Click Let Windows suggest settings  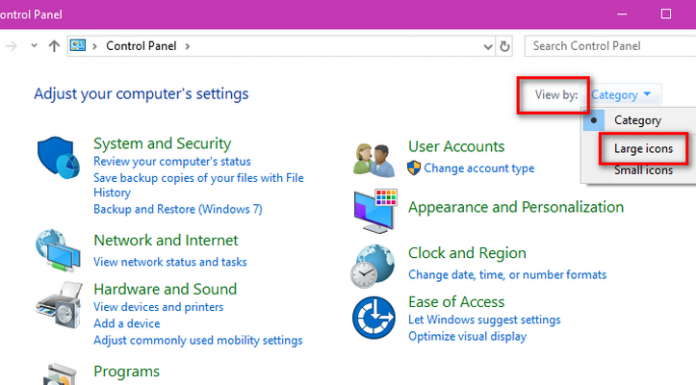click(484, 320)
